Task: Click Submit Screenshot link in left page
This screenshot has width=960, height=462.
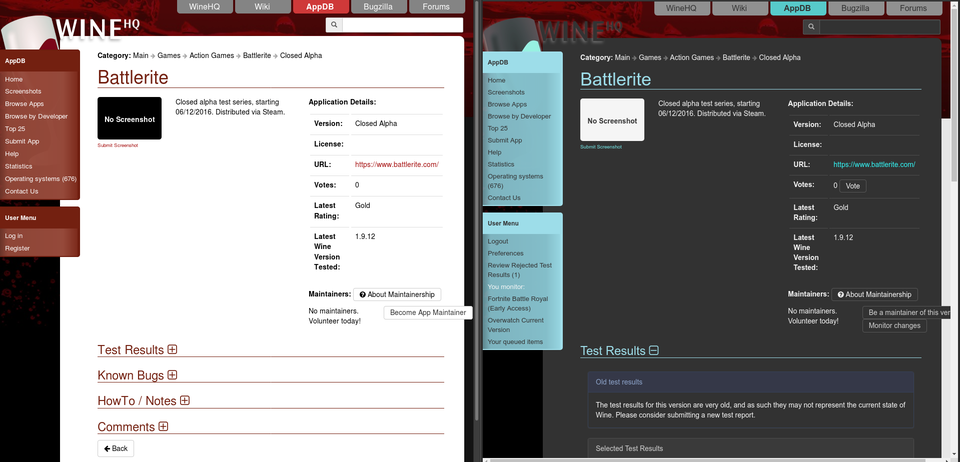Action: coord(118,146)
